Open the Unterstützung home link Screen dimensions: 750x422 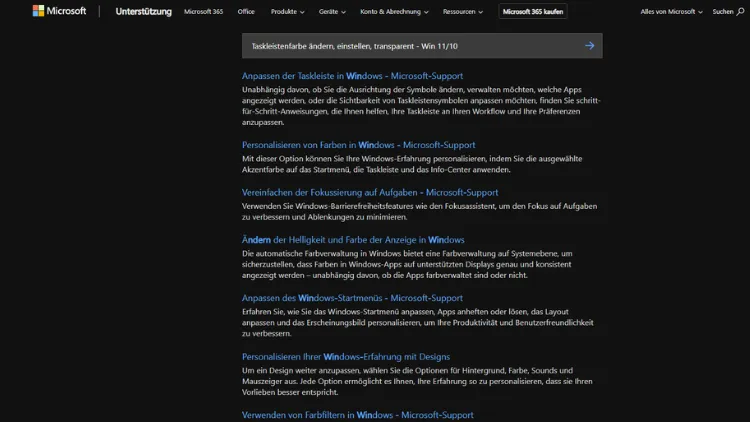pos(143,11)
